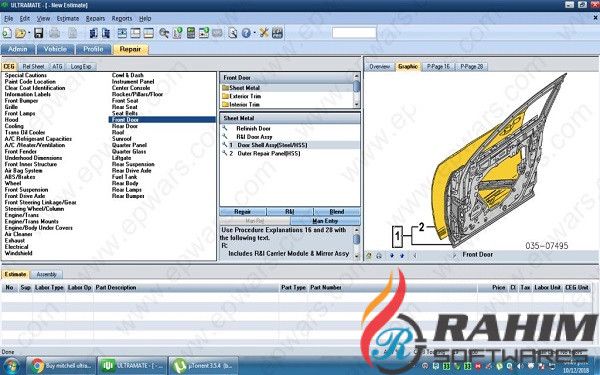Switch to the Assembly tab

(46, 274)
